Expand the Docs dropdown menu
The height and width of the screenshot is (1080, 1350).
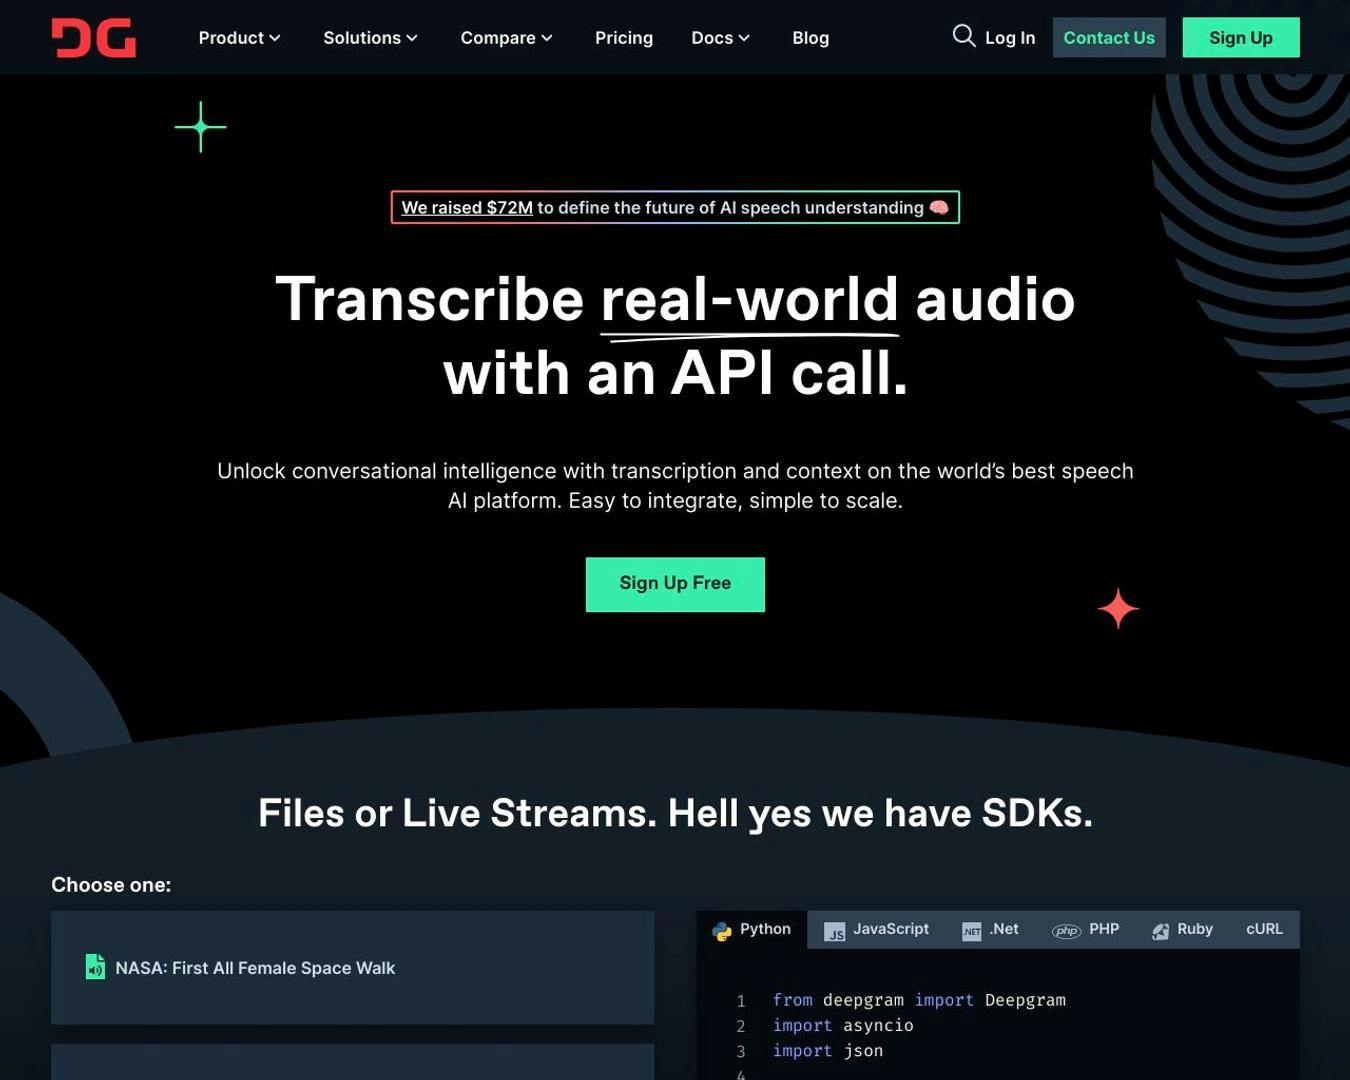[720, 38]
